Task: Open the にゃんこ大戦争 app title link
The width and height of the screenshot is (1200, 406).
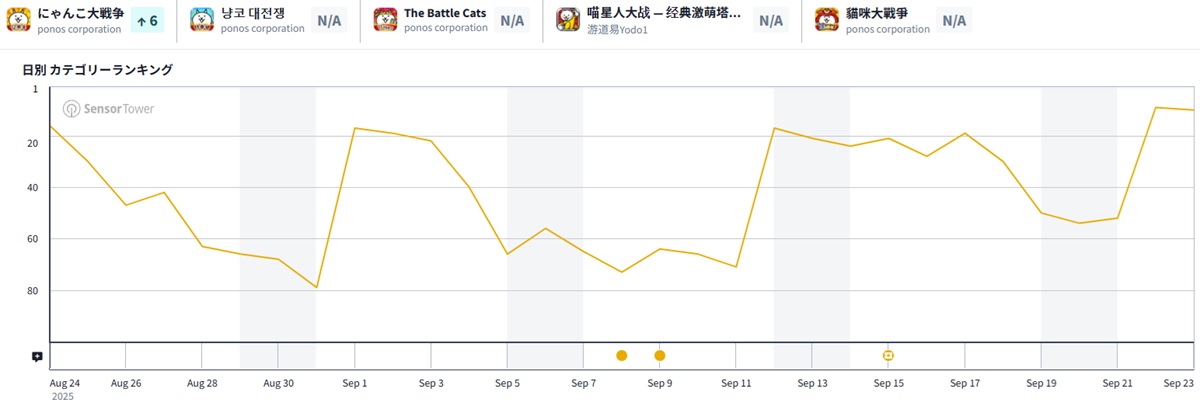Action: [81, 13]
